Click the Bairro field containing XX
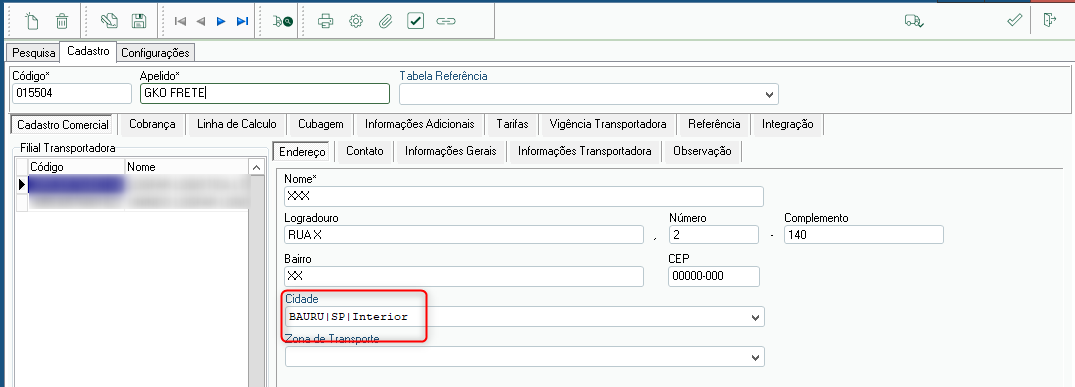The height and width of the screenshot is (387, 1075). coord(464,277)
